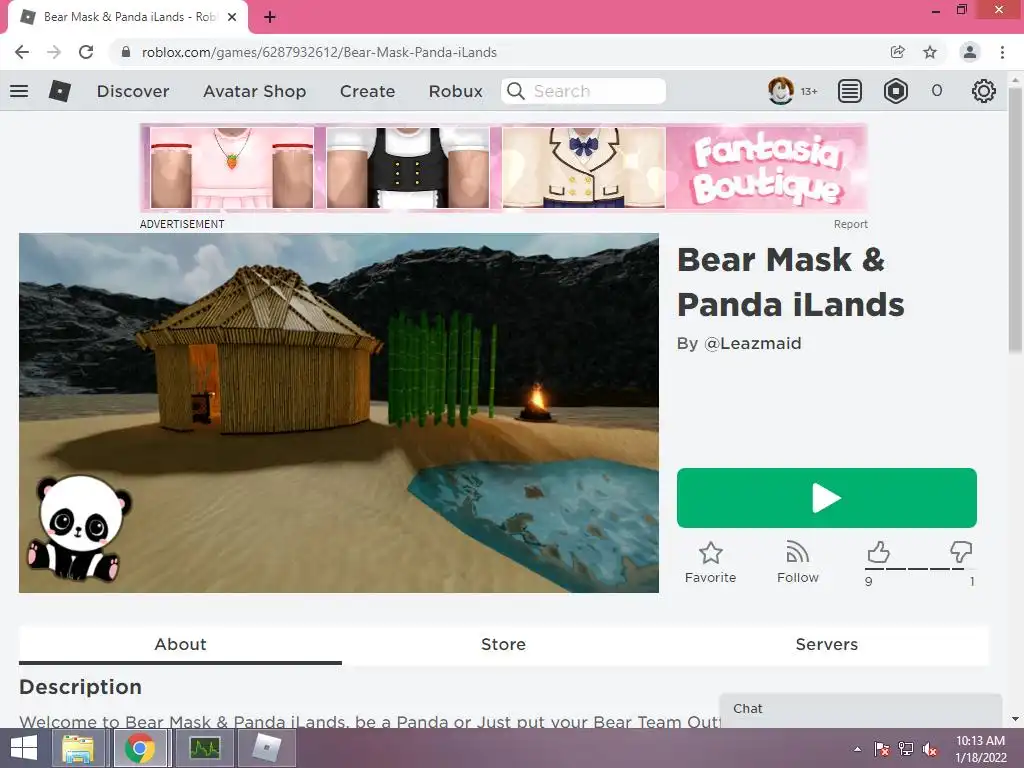Click the scrollbar down arrow

1014,719
